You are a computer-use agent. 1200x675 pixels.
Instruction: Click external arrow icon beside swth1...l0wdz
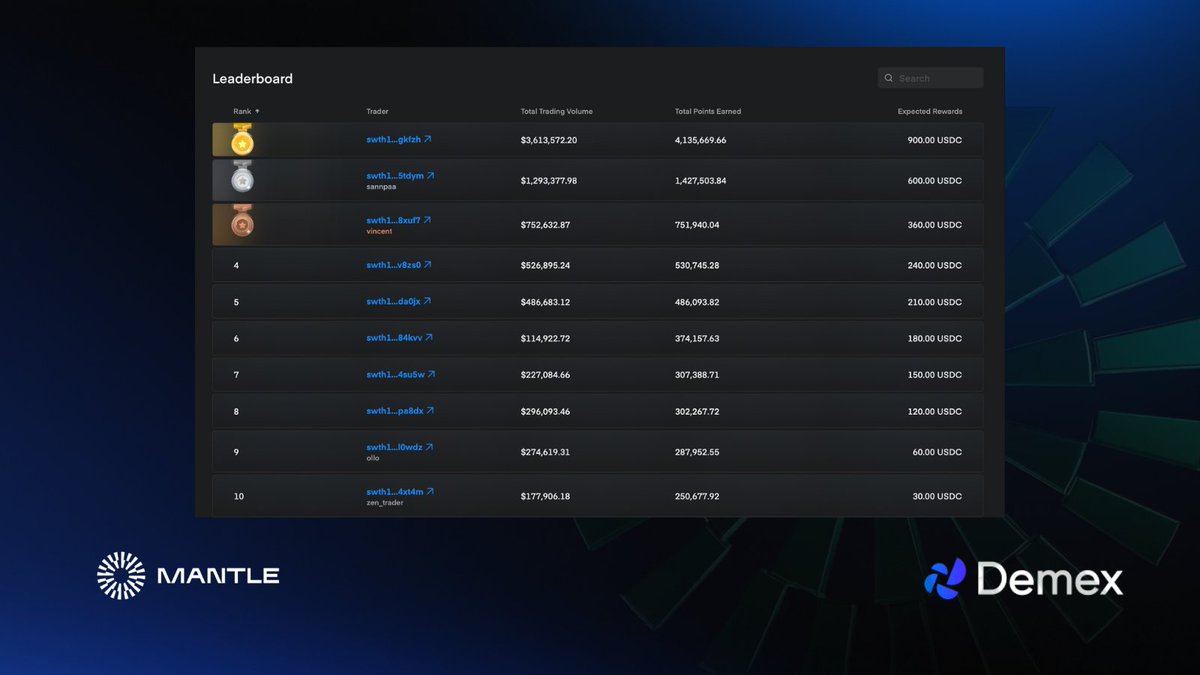pos(429,446)
